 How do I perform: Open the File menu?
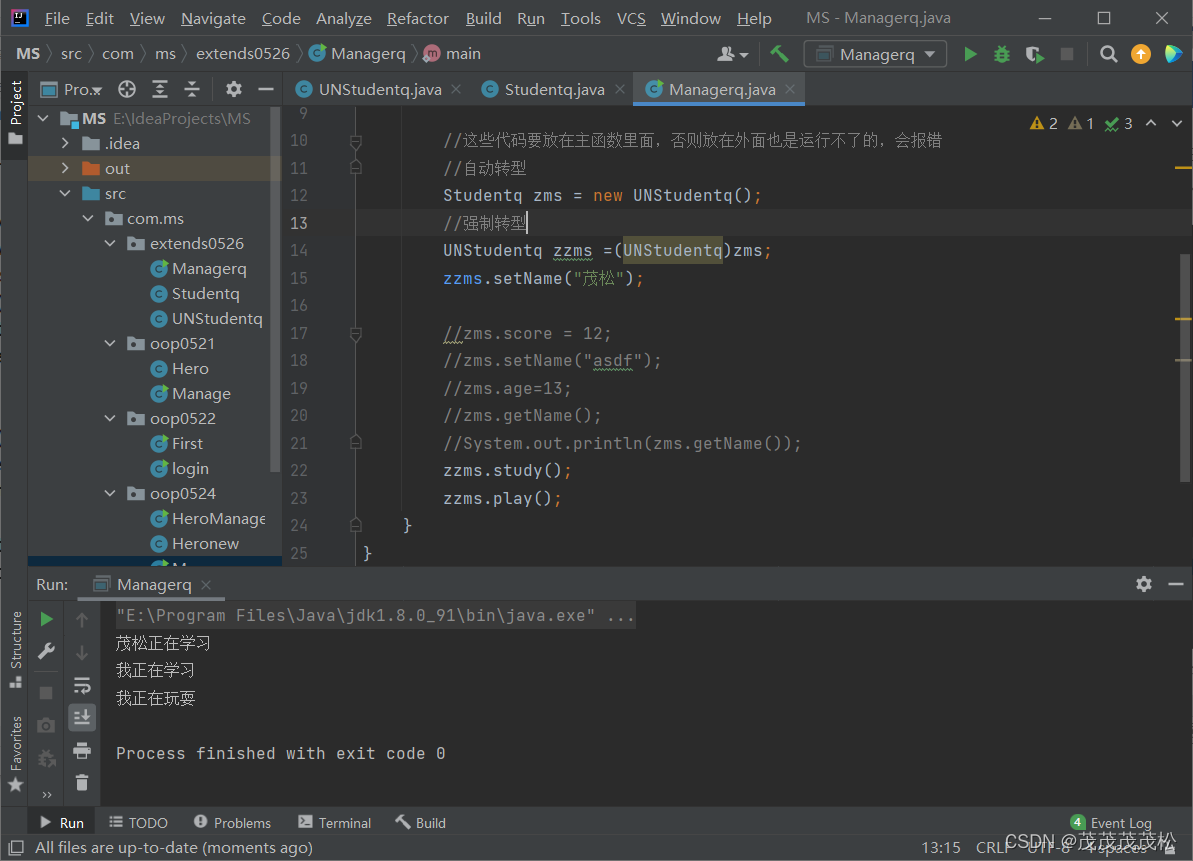pyautogui.click(x=57, y=18)
